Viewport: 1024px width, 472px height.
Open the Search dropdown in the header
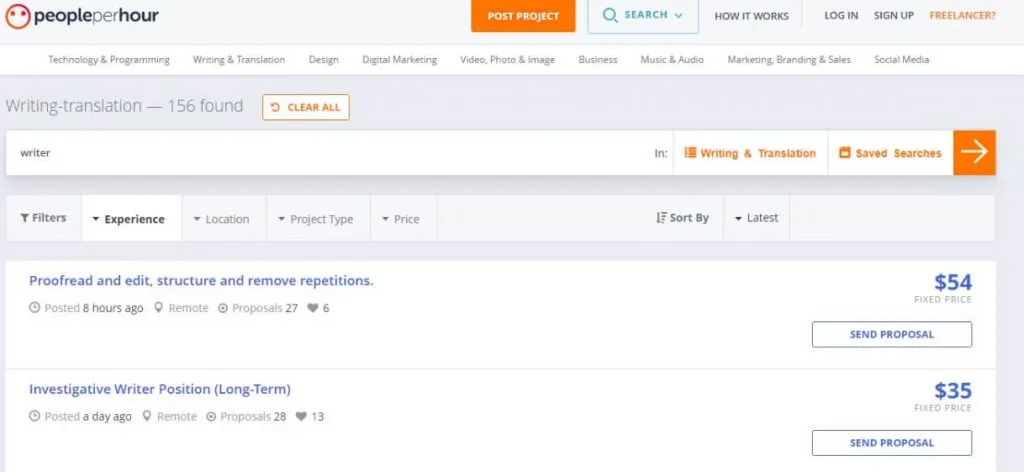643,16
